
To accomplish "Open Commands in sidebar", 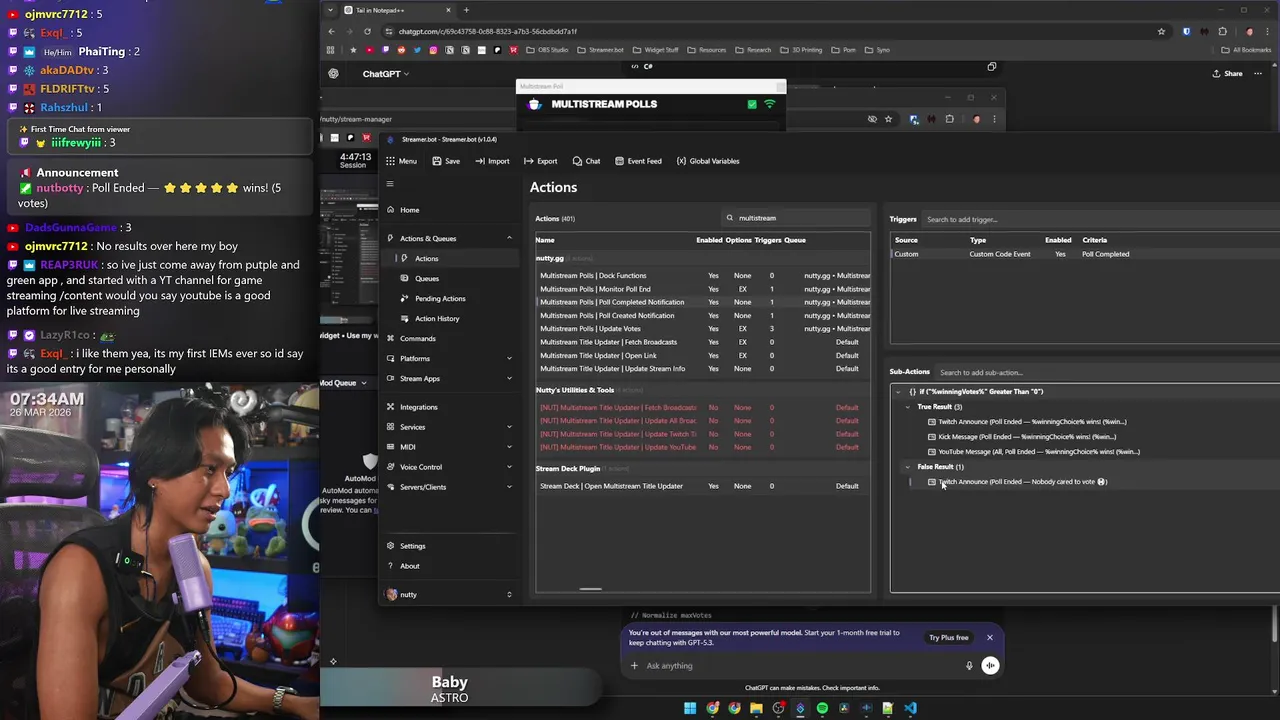I will pos(417,338).
